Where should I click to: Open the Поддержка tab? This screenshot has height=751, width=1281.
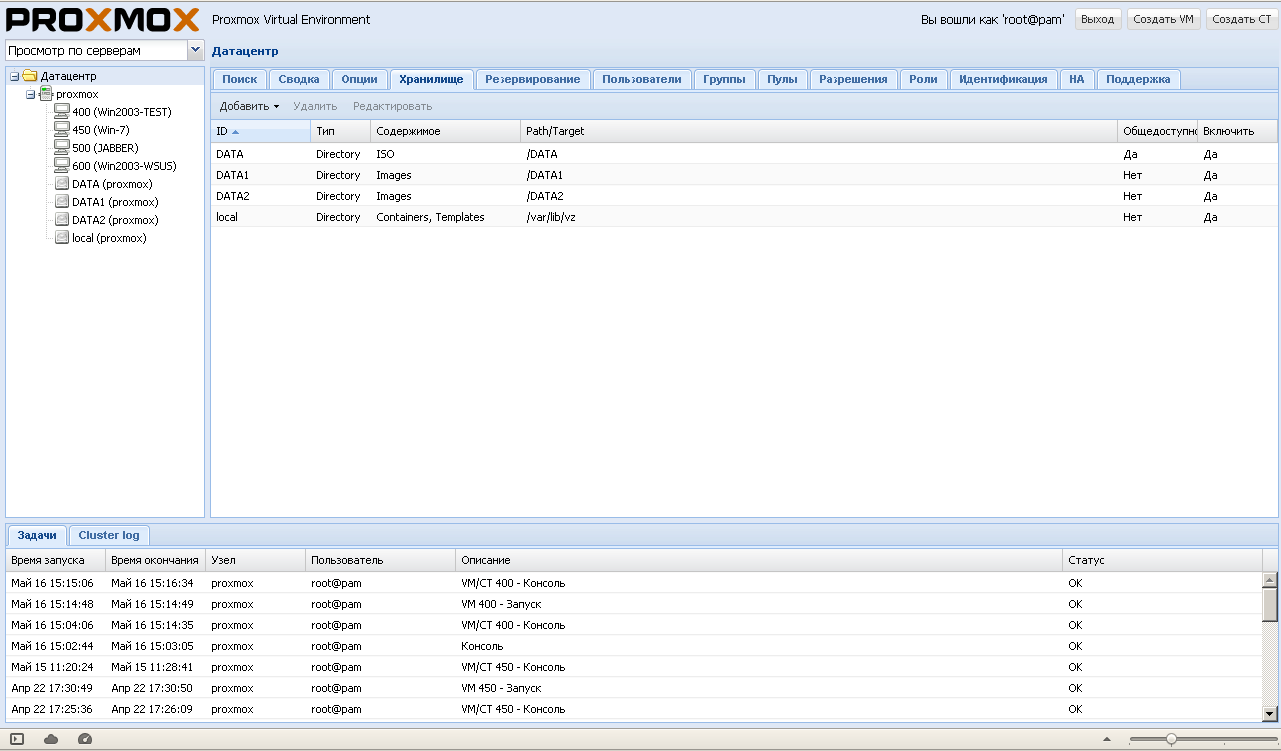click(1138, 79)
